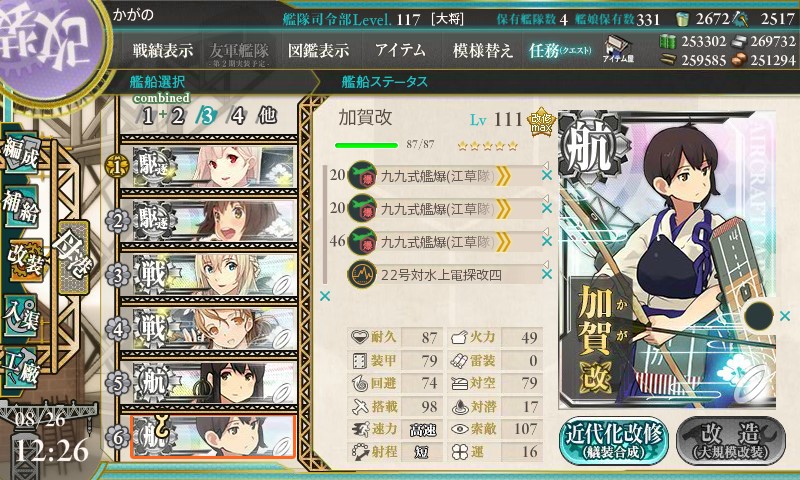Open the 任務 (クエスト) quest menu
Viewport: 800px width, 480px height.
[x=560, y=50]
